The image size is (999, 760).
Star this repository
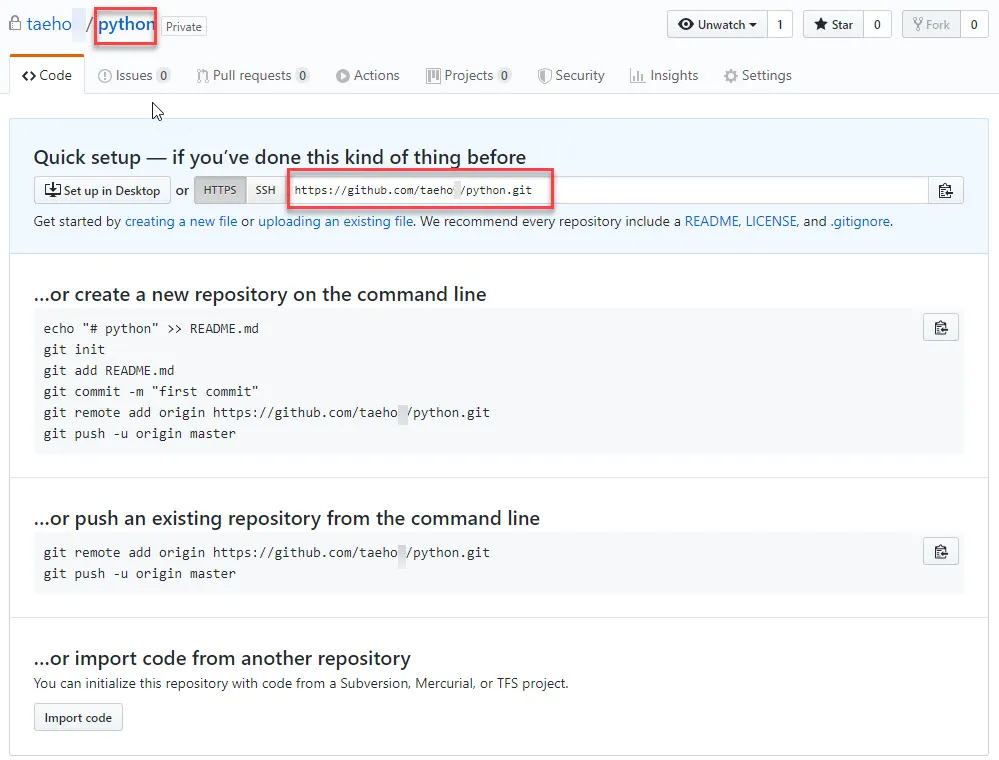click(832, 24)
